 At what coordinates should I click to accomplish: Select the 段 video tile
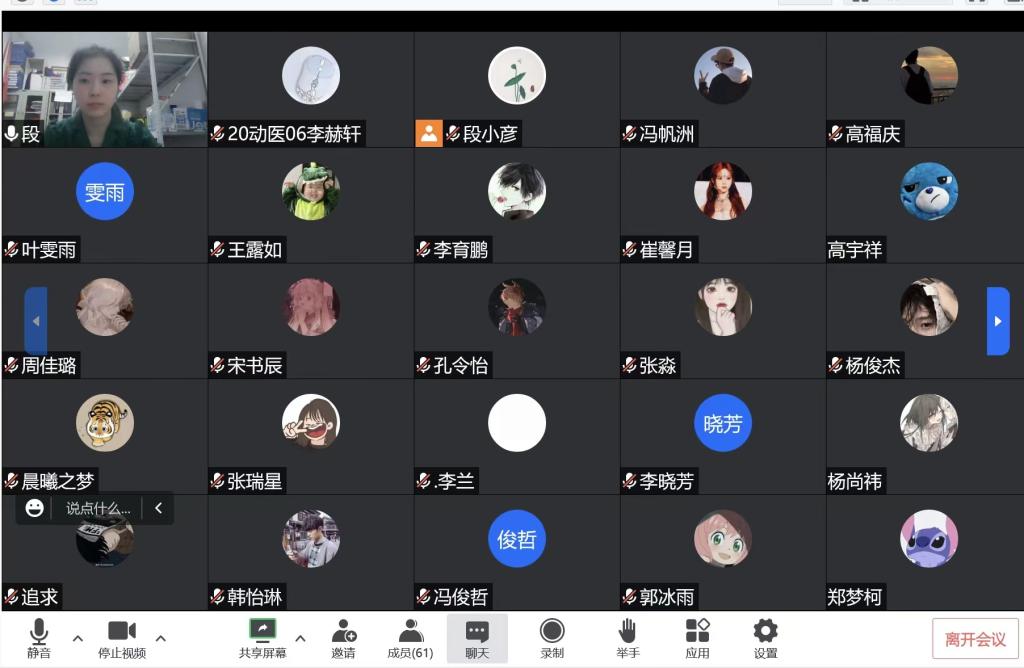click(104, 89)
